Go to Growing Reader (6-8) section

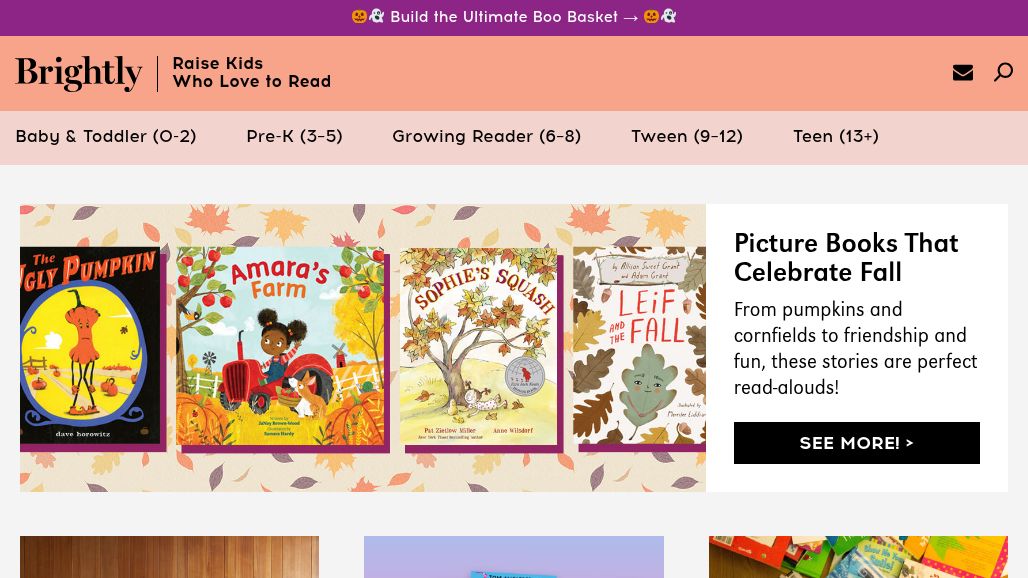[x=486, y=137]
